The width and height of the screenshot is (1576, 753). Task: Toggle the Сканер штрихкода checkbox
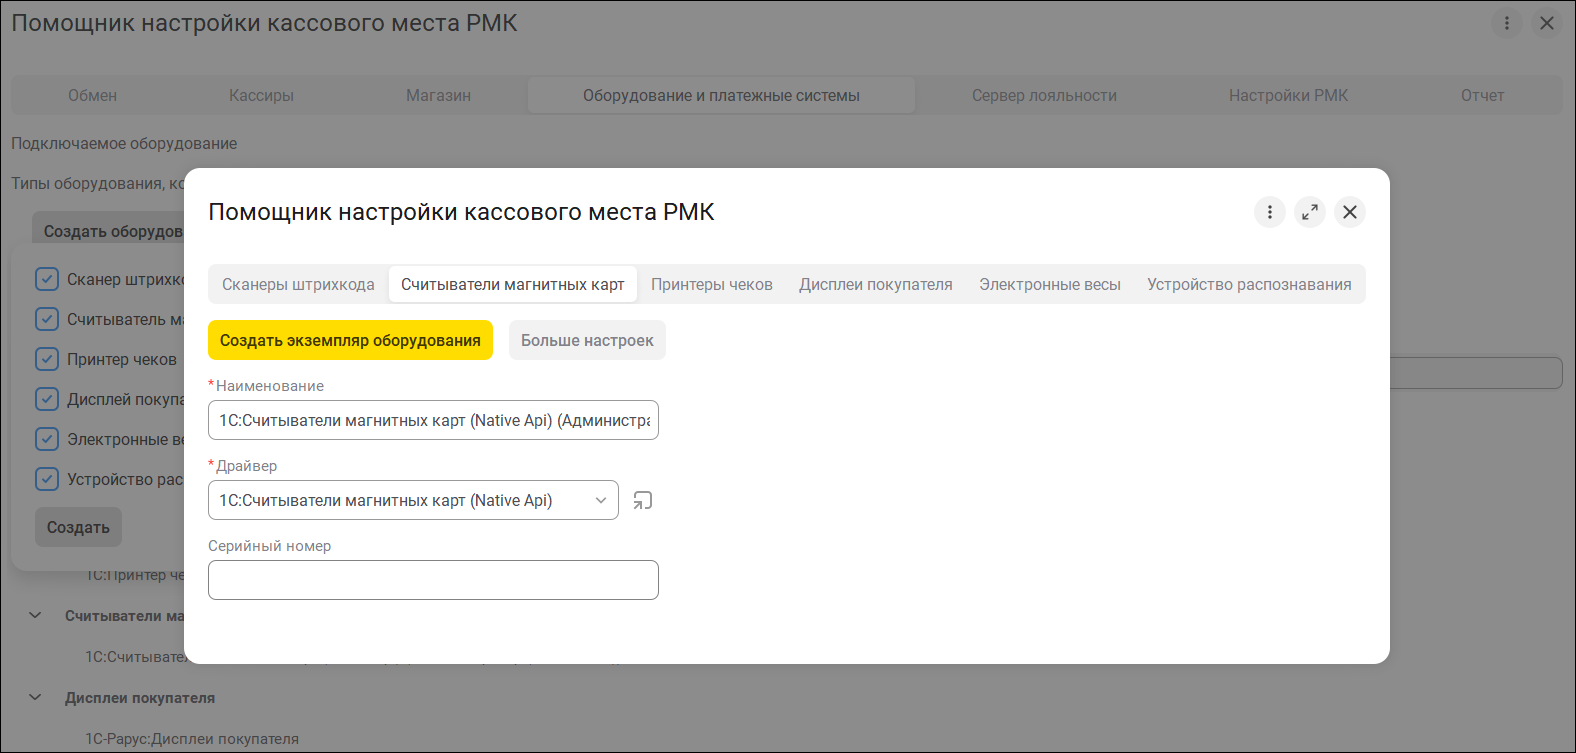47,279
